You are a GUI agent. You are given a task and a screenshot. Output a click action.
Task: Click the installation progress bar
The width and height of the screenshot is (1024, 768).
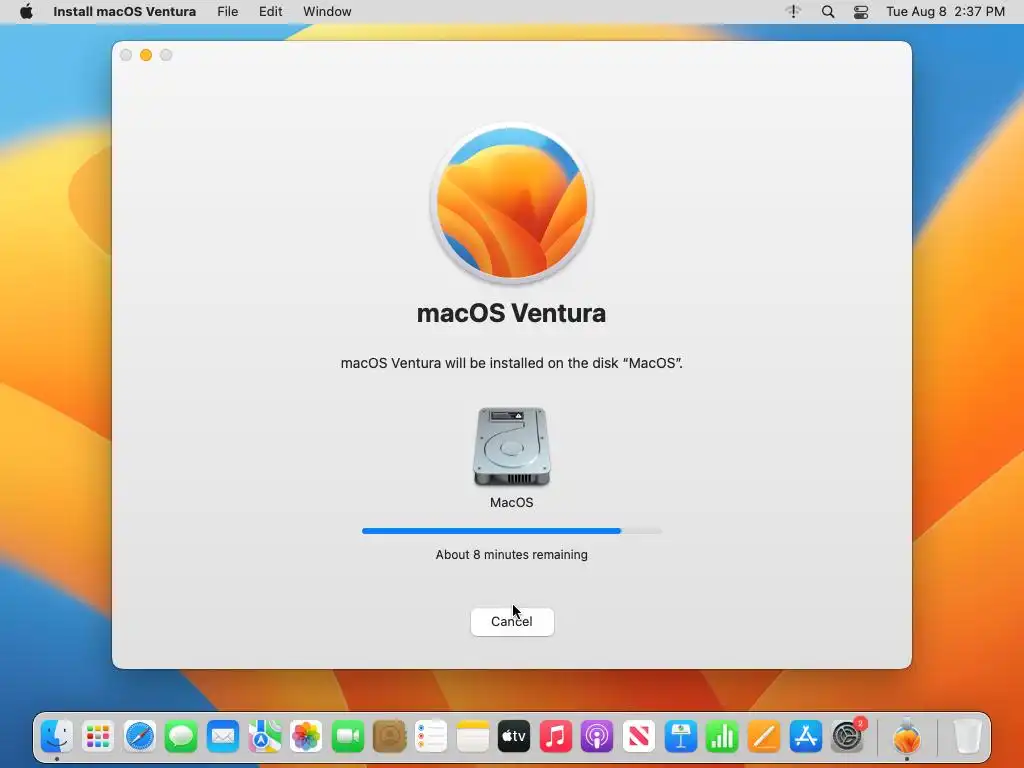(x=512, y=531)
